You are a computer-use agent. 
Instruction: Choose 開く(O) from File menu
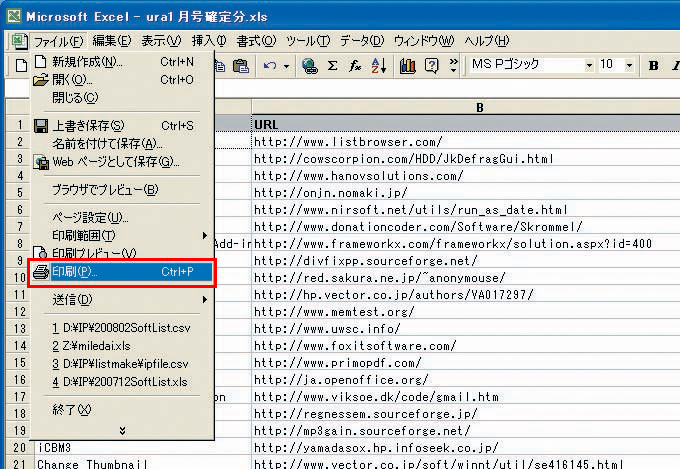[x=122, y=80]
